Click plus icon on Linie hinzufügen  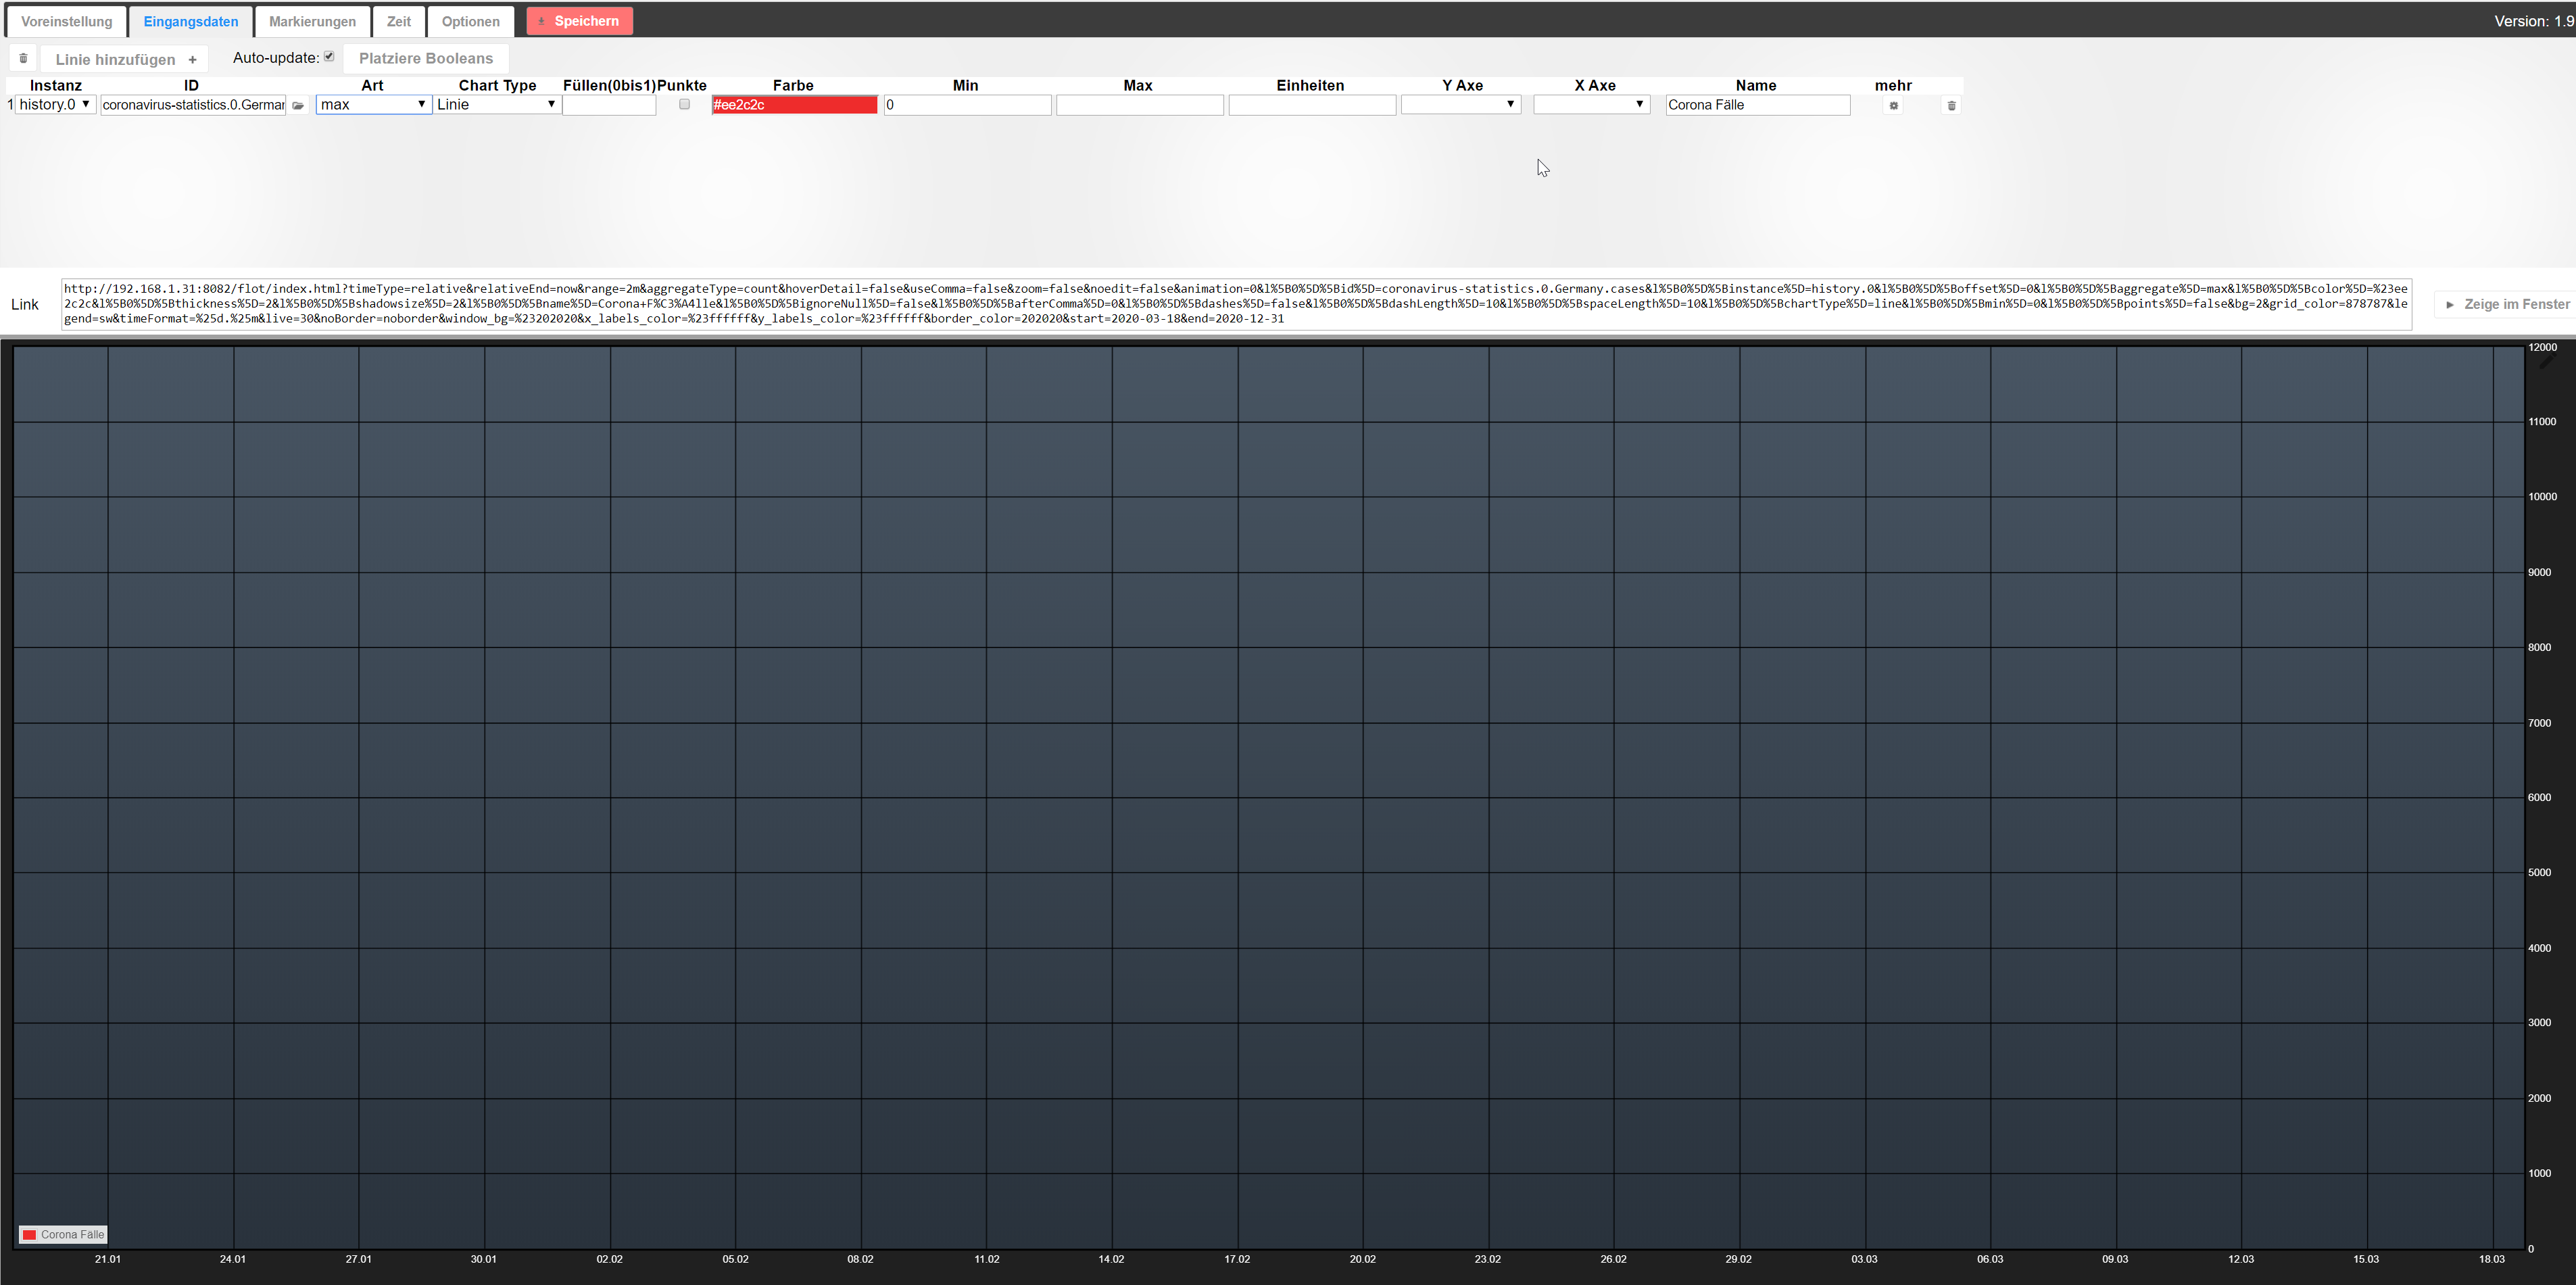(192, 59)
